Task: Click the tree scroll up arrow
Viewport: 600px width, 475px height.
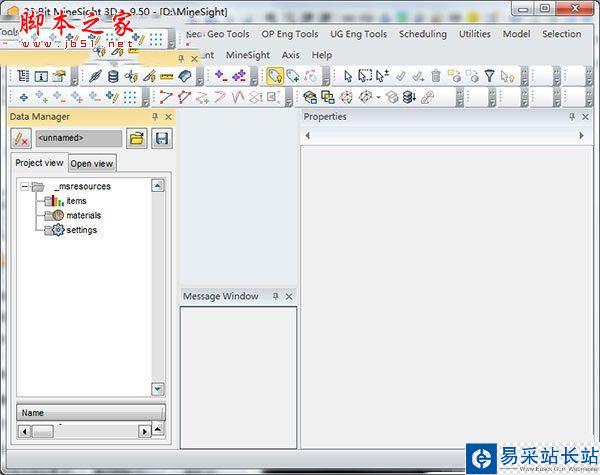Action: (x=158, y=186)
